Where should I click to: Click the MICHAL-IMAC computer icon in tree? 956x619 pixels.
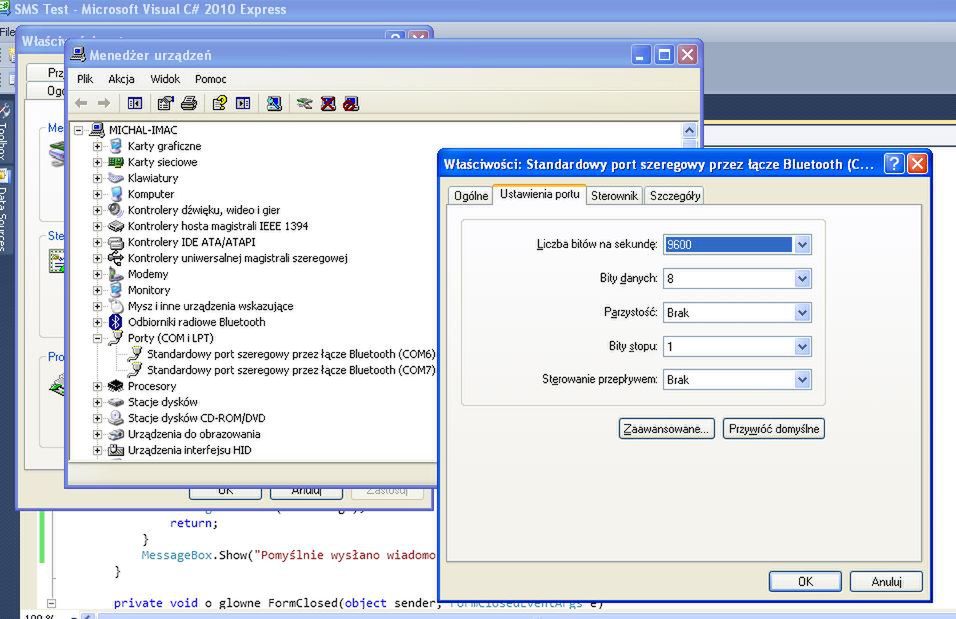click(x=97, y=129)
